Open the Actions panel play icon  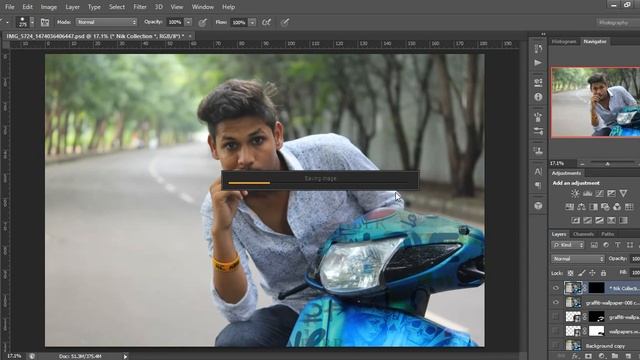(x=538, y=63)
